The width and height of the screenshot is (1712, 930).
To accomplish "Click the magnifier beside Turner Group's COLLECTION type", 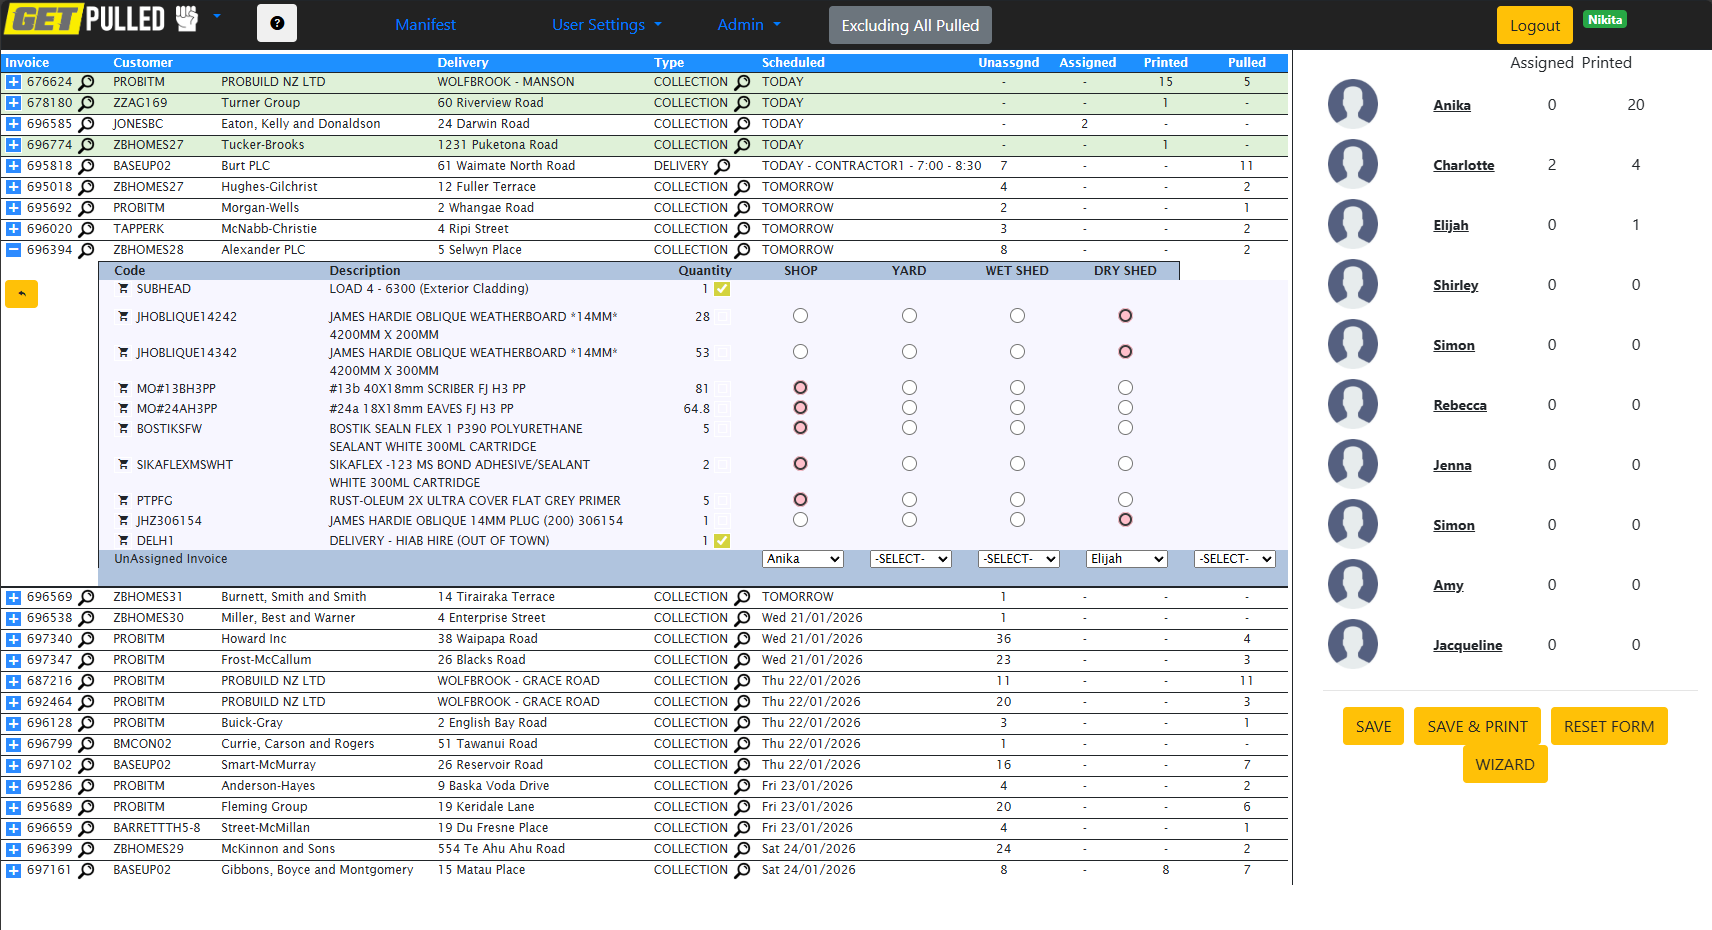I will [742, 103].
